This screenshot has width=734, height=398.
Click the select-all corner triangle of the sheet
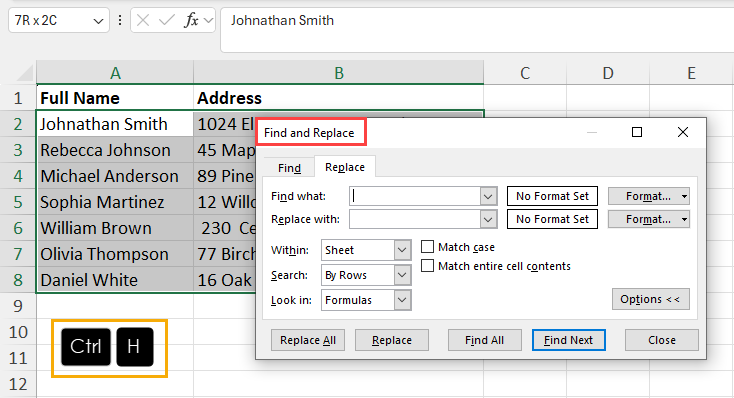click(24, 74)
